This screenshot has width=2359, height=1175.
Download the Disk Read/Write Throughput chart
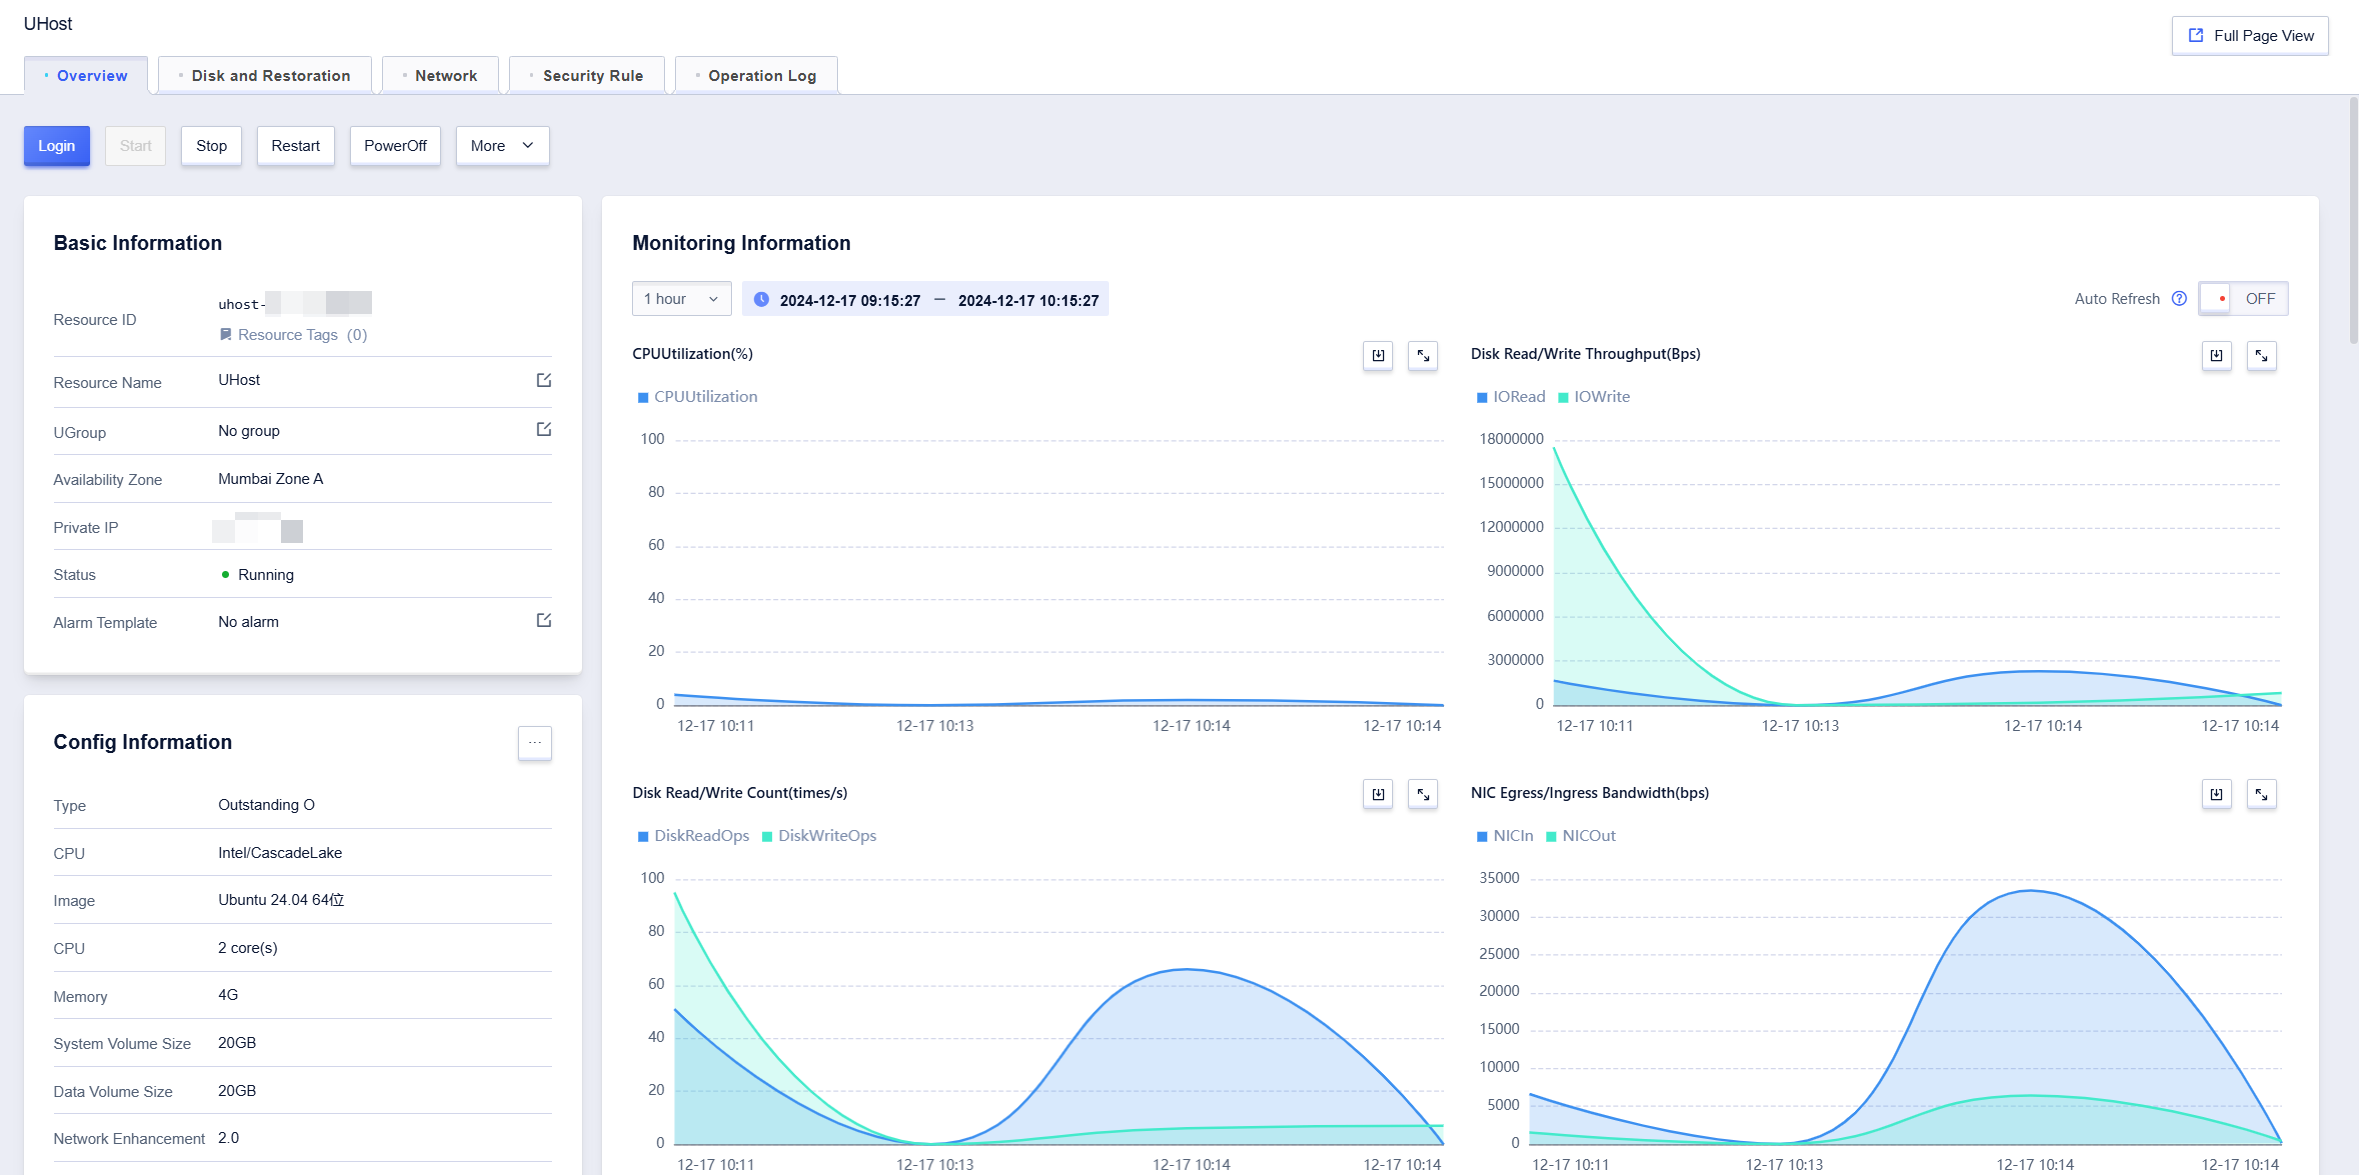coord(2217,356)
